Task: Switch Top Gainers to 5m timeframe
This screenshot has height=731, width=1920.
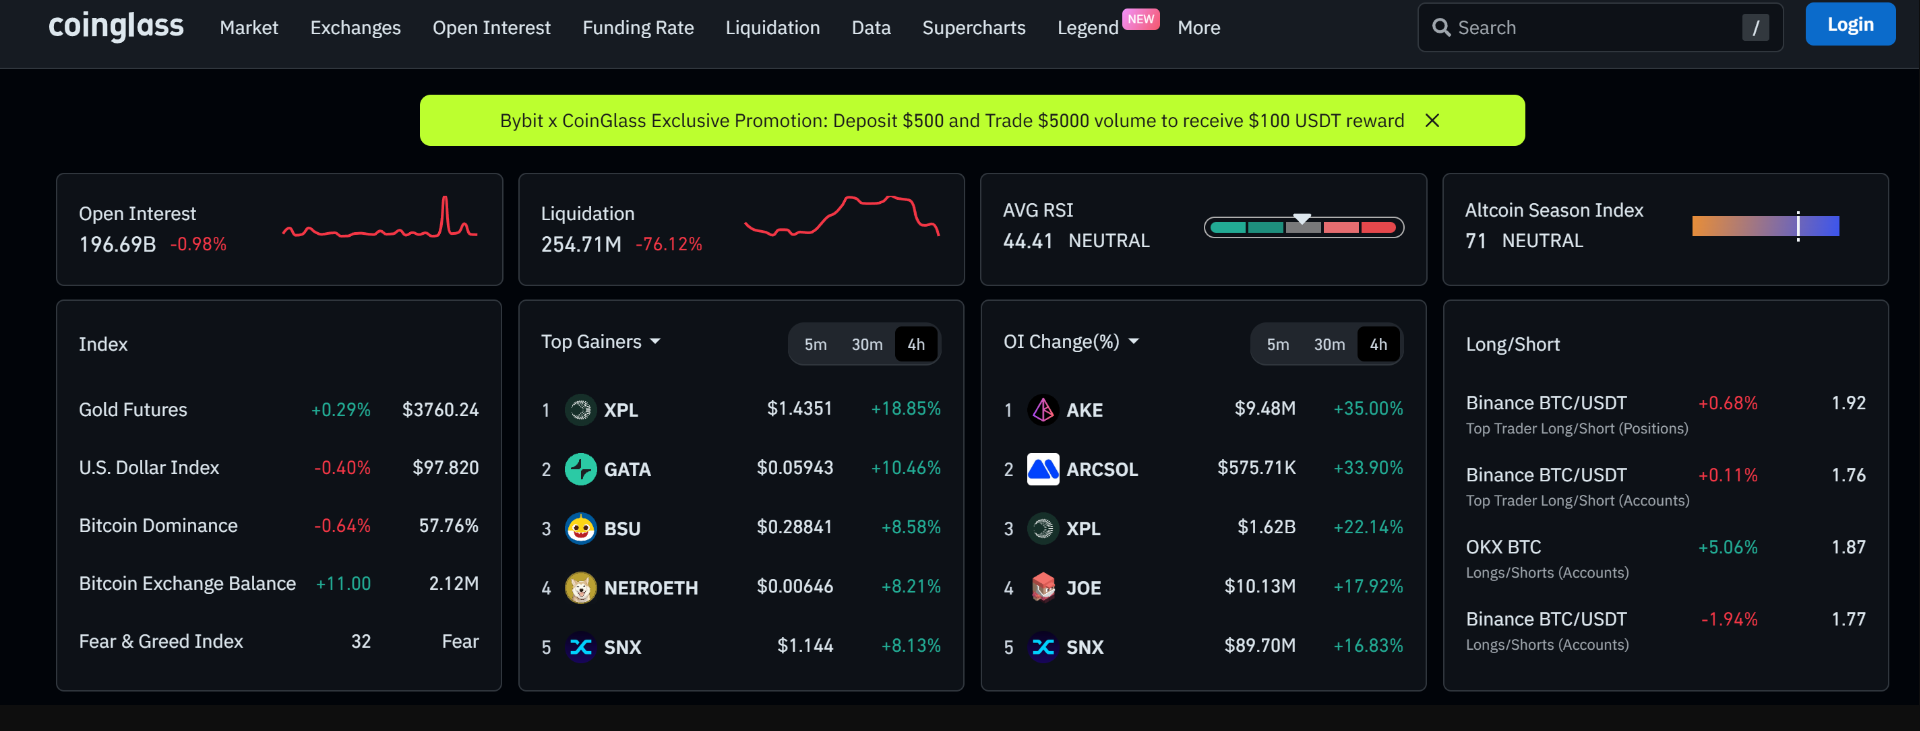Action: point(815,344)
